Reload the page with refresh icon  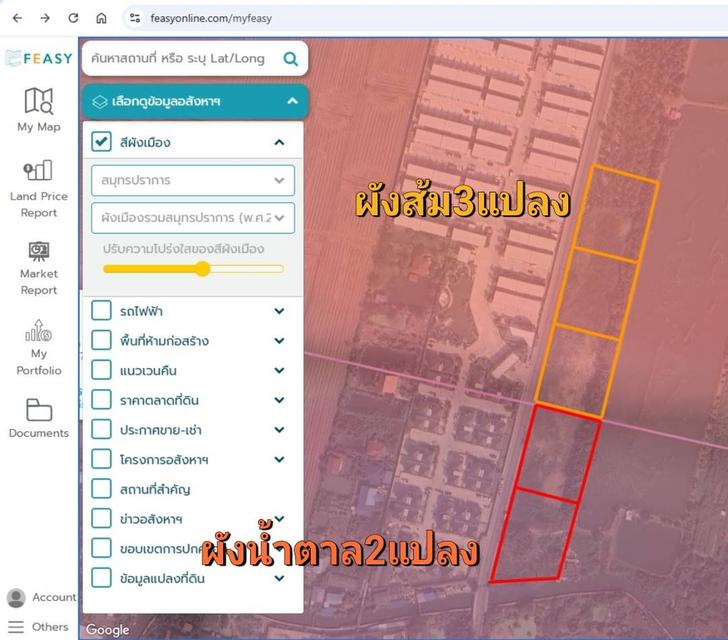[x=73, y=18]
